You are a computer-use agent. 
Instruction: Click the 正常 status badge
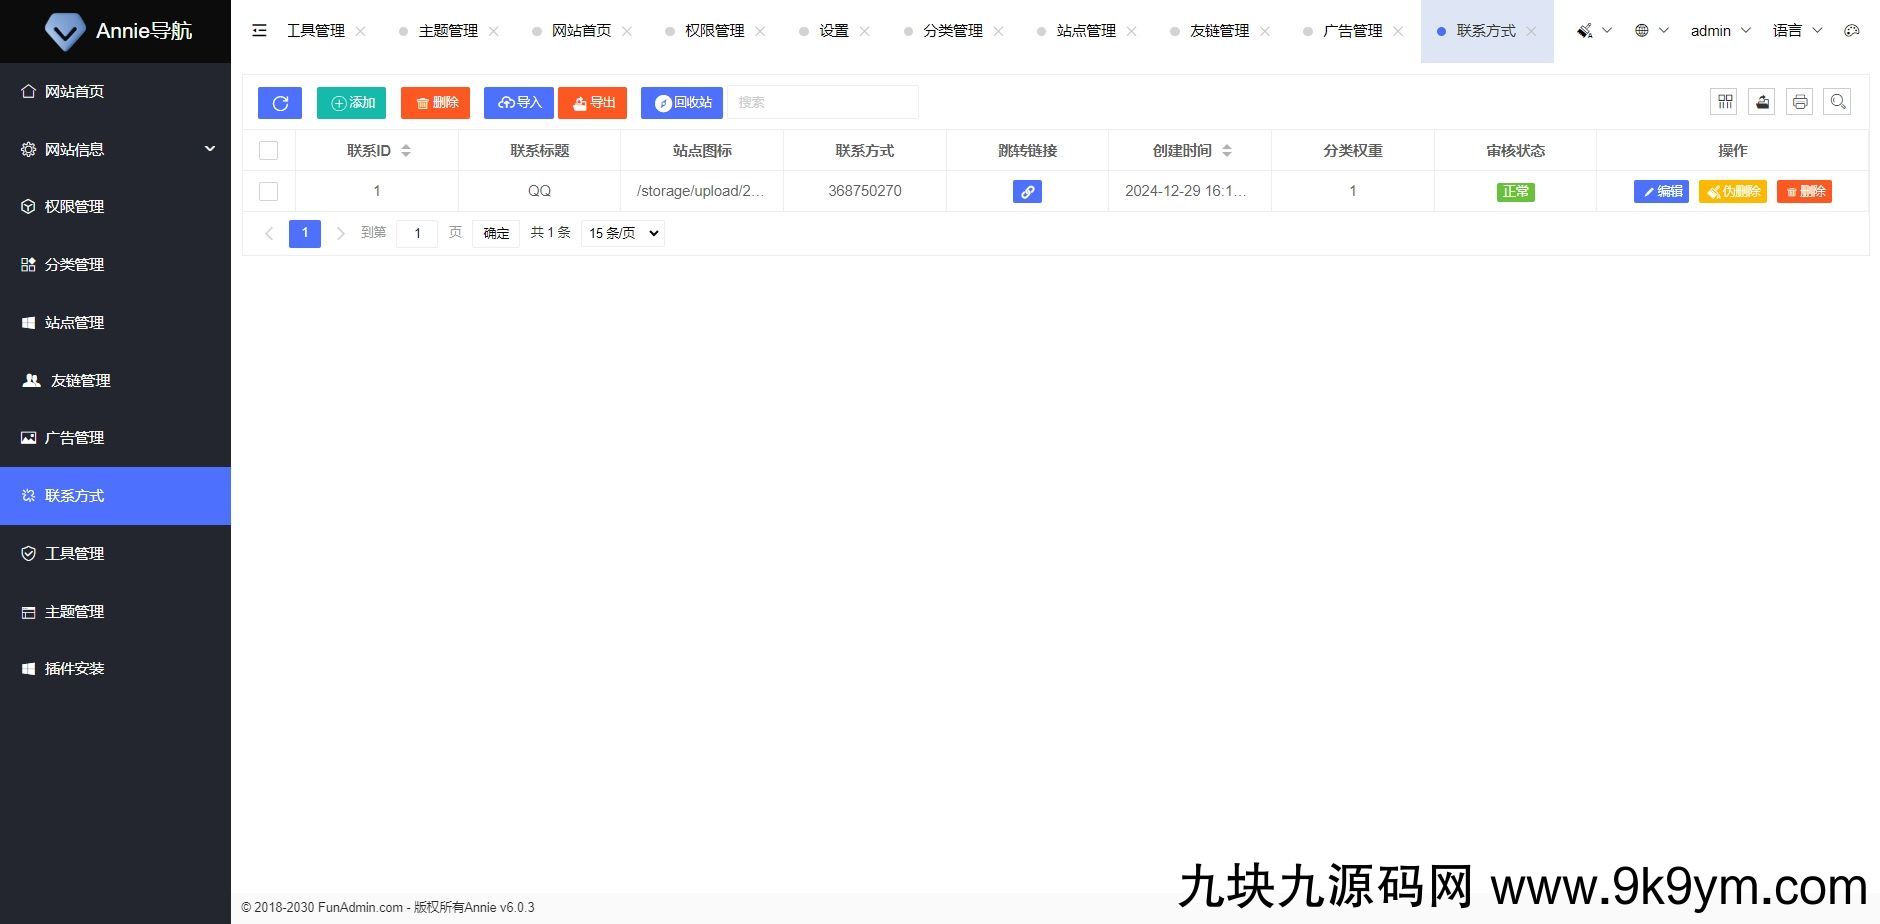pos(1515,191)
